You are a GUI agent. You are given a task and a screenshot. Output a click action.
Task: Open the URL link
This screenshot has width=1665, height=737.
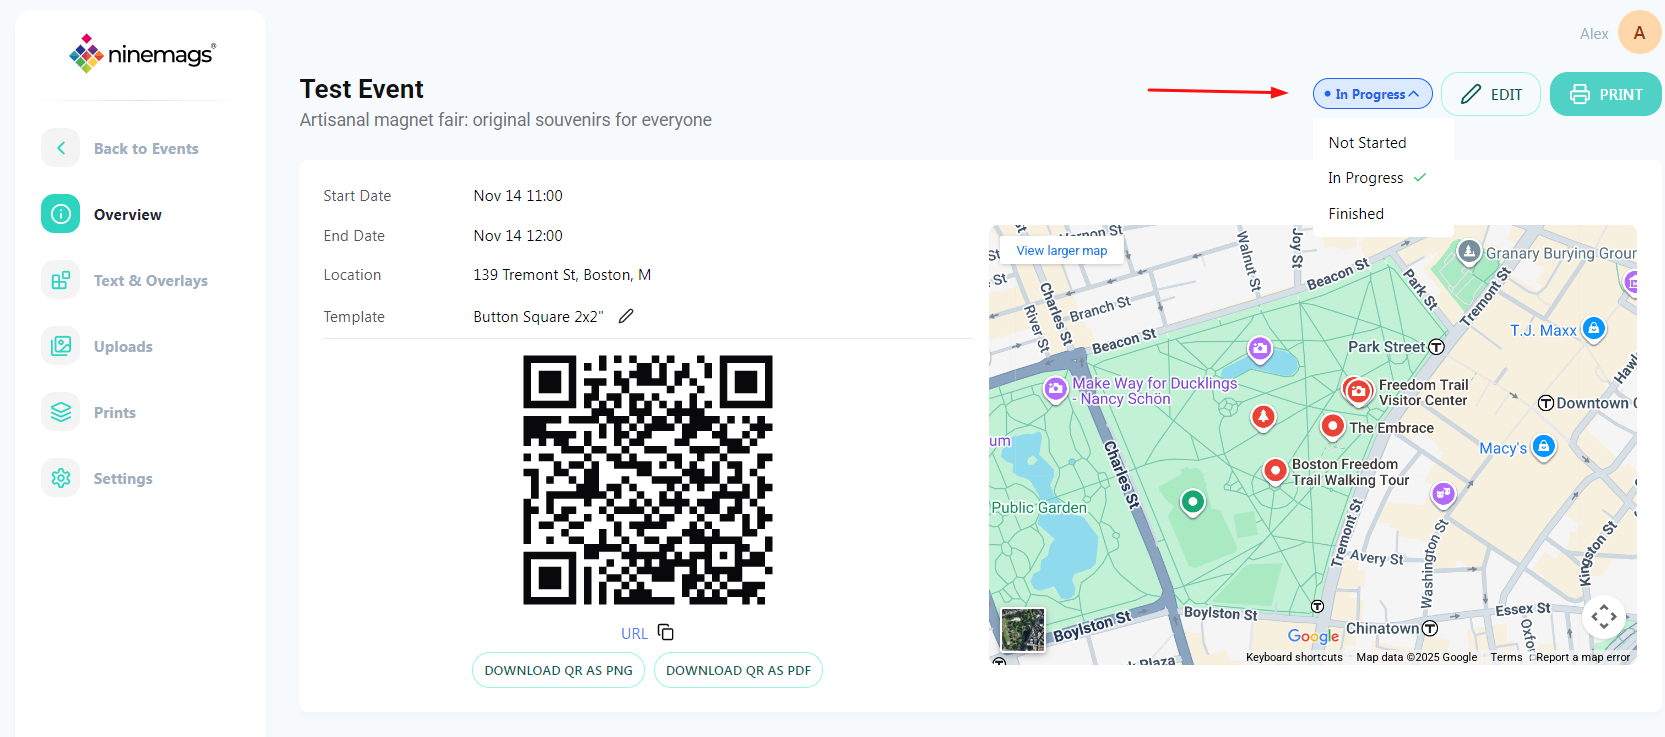[x=634, y=633]
